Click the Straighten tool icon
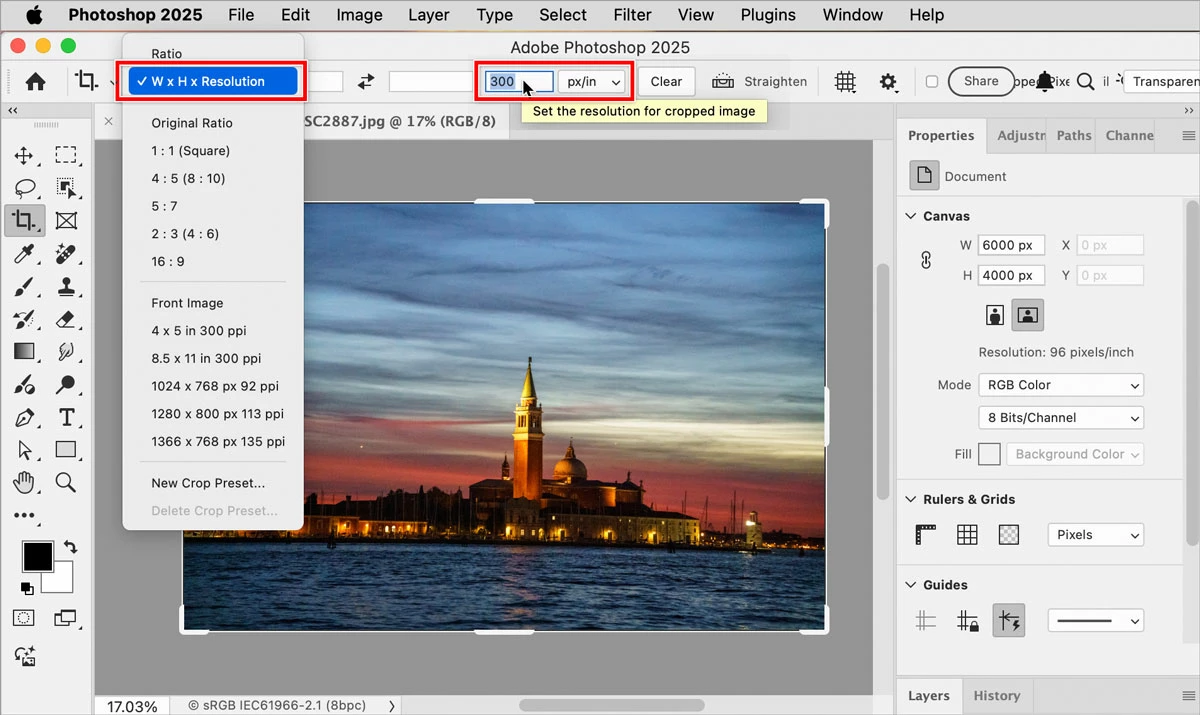The image size is (1200, 715). (722, 82)
